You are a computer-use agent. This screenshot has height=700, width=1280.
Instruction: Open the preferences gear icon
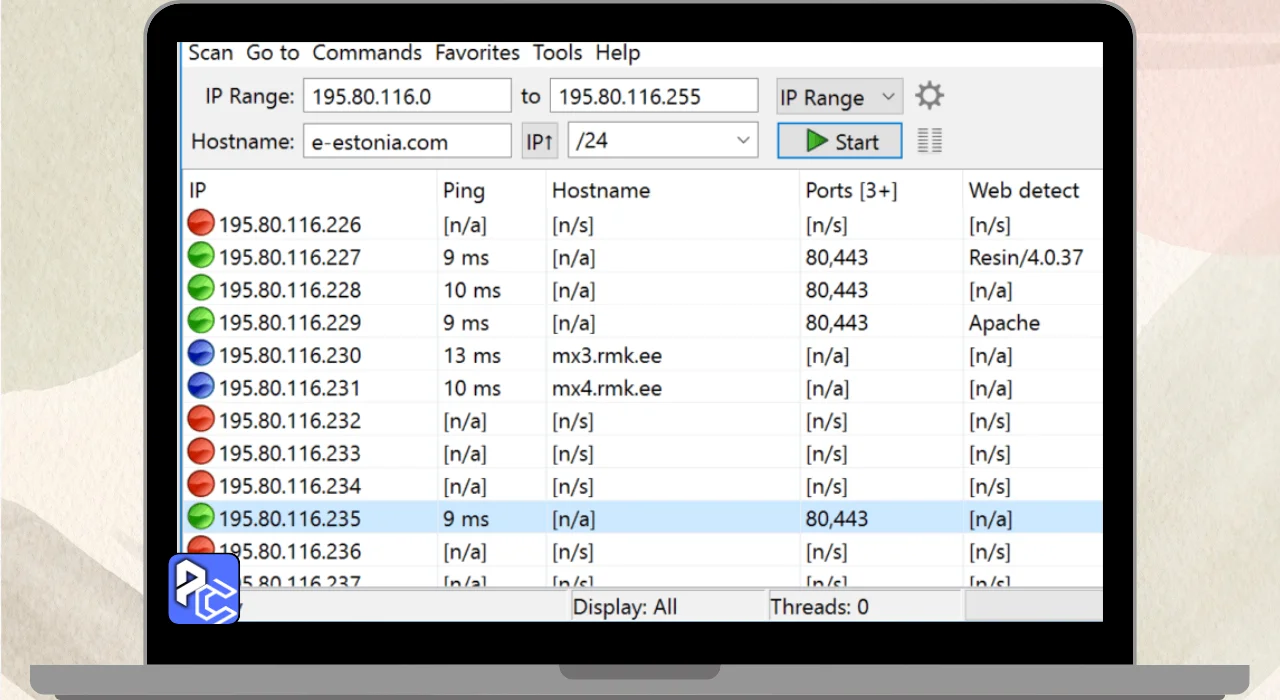[x=929, y=97]
